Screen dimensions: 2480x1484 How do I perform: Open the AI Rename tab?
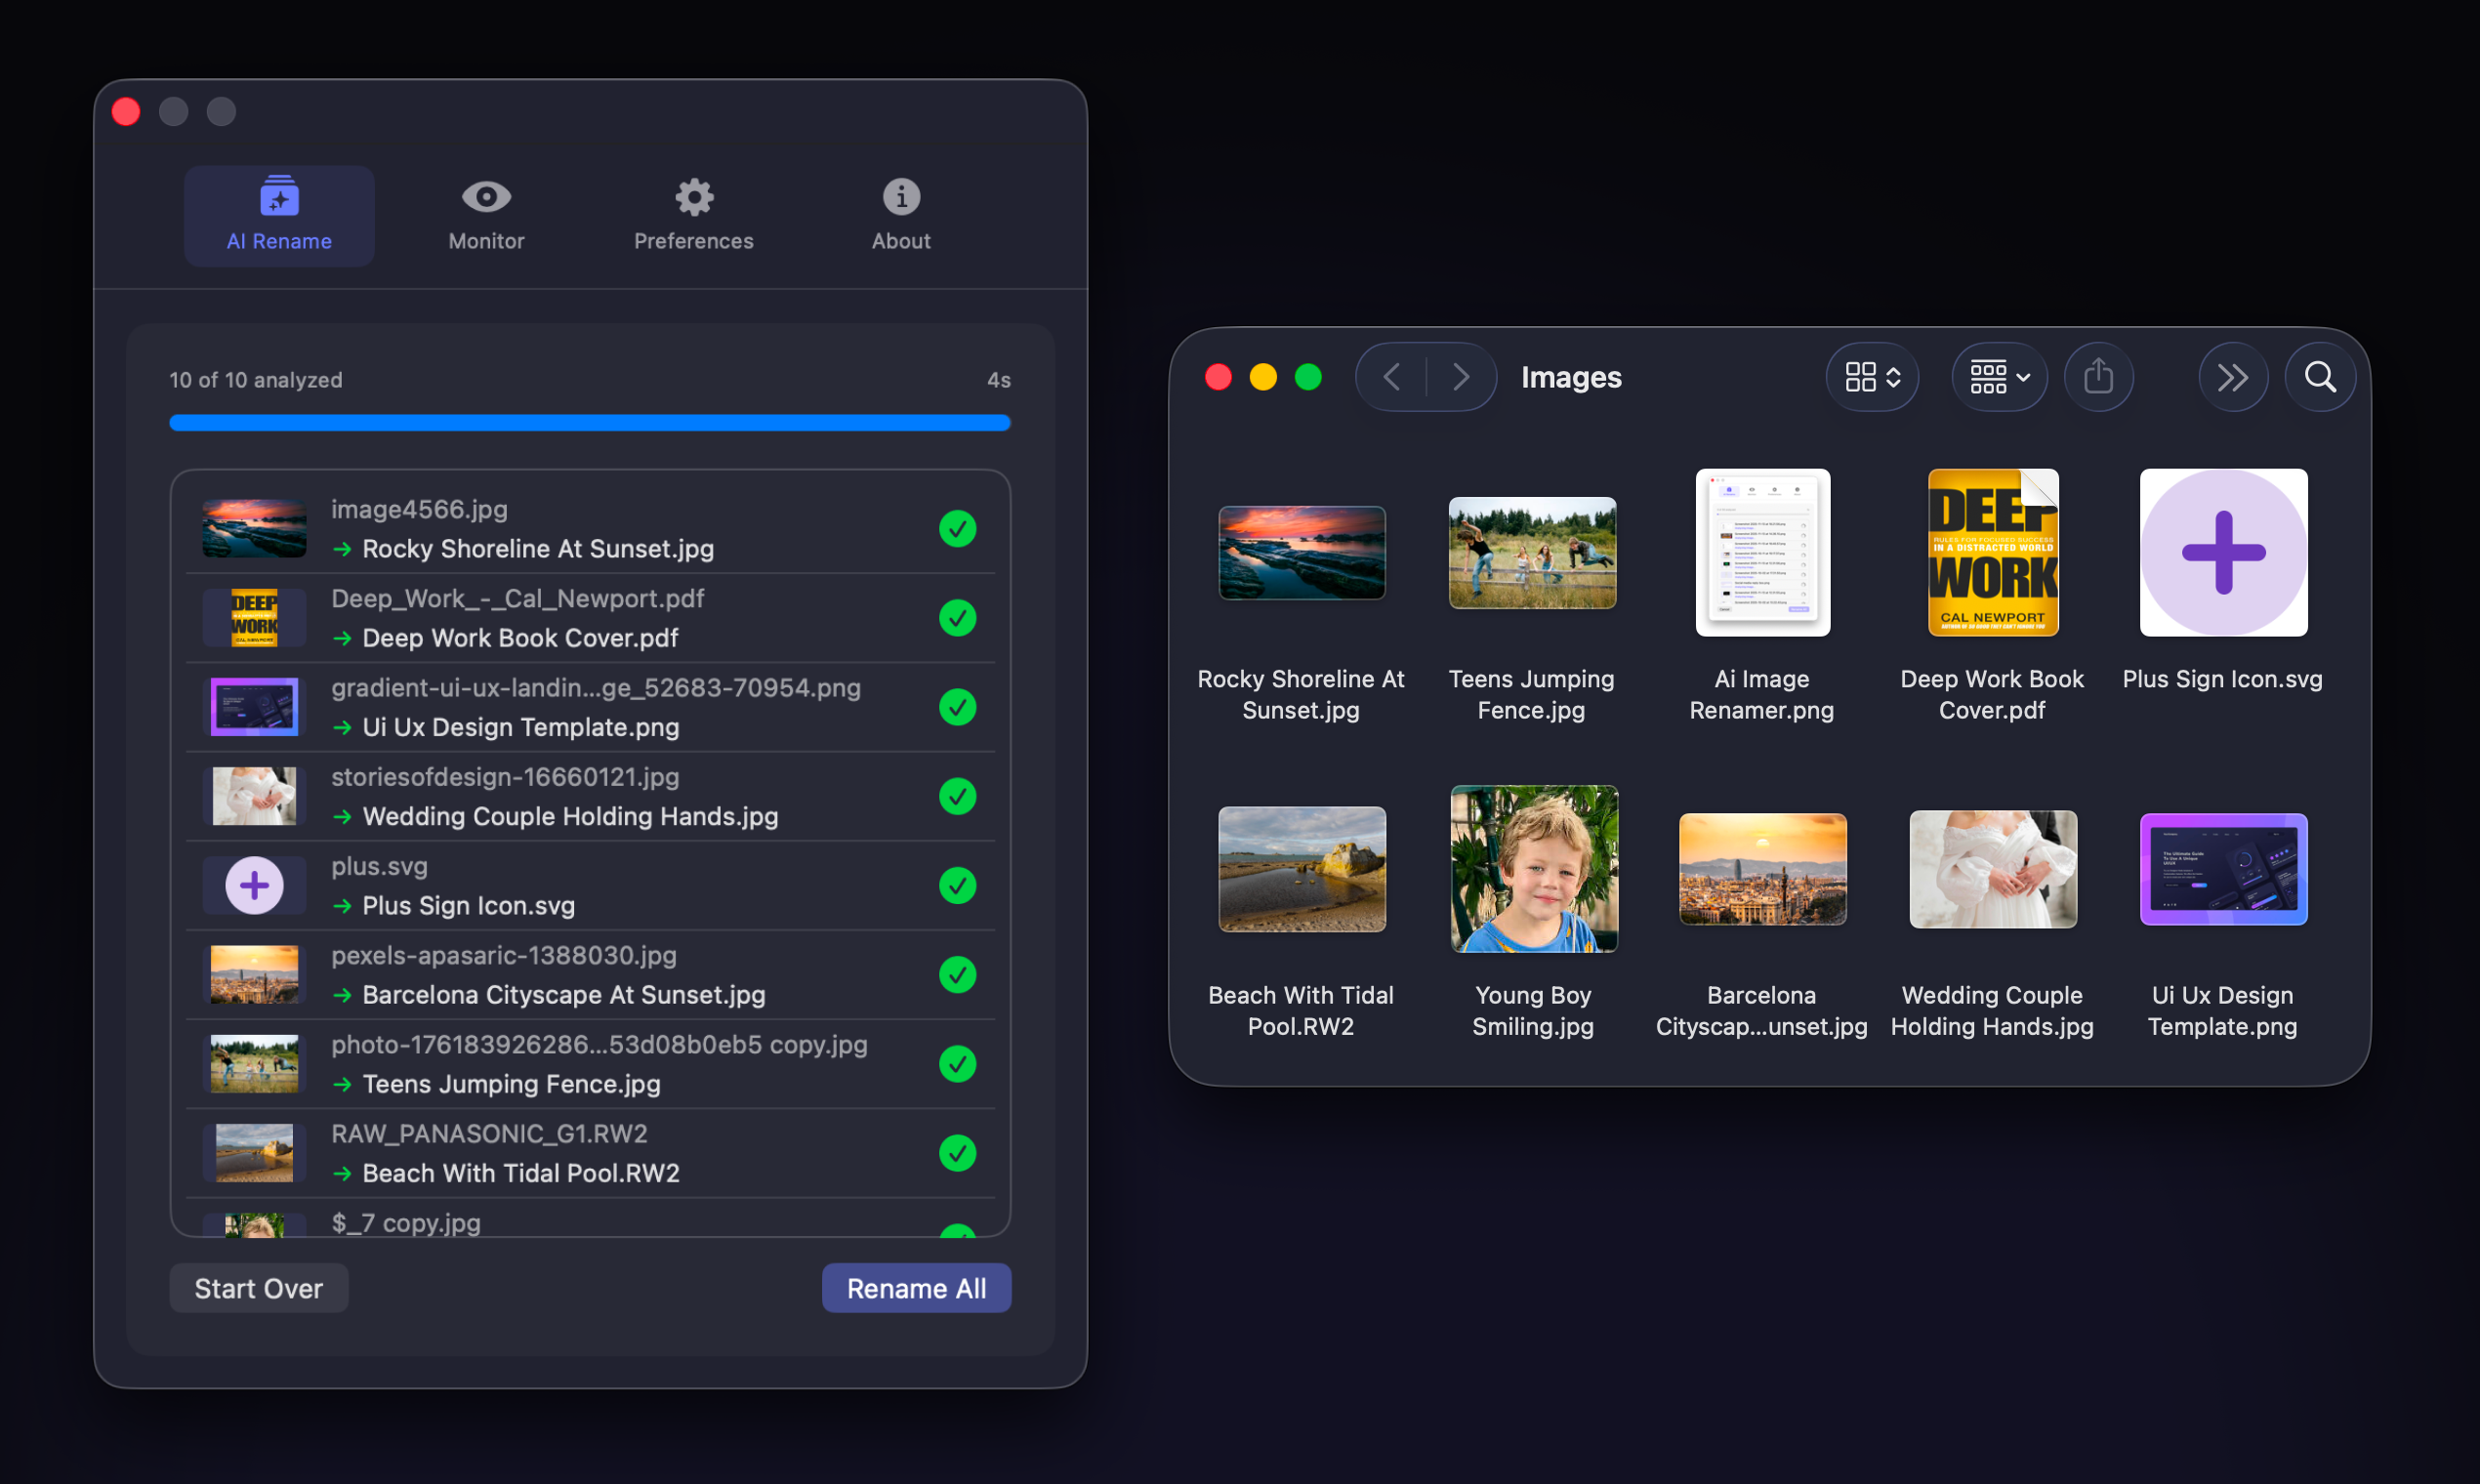point(279,214)
